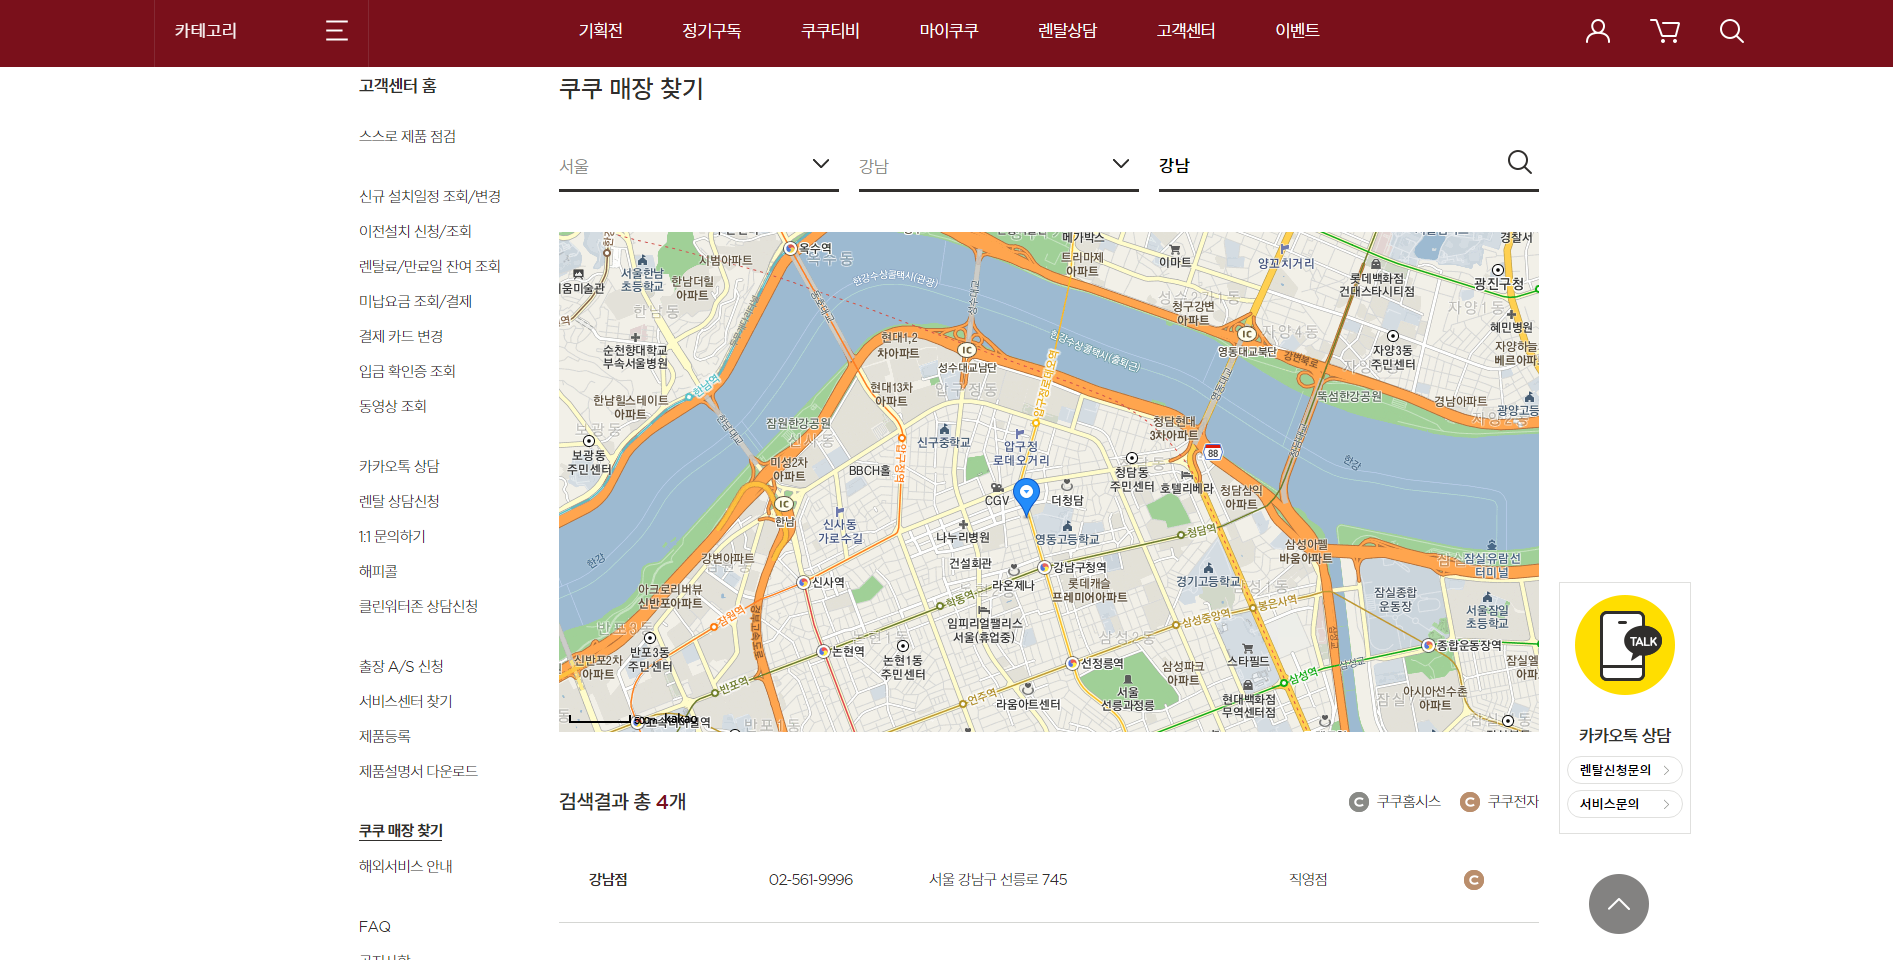The height and width of the screenshot is (960, 1893).
Task: Open the 카테고리 menu label
Action: pos(206,31)
